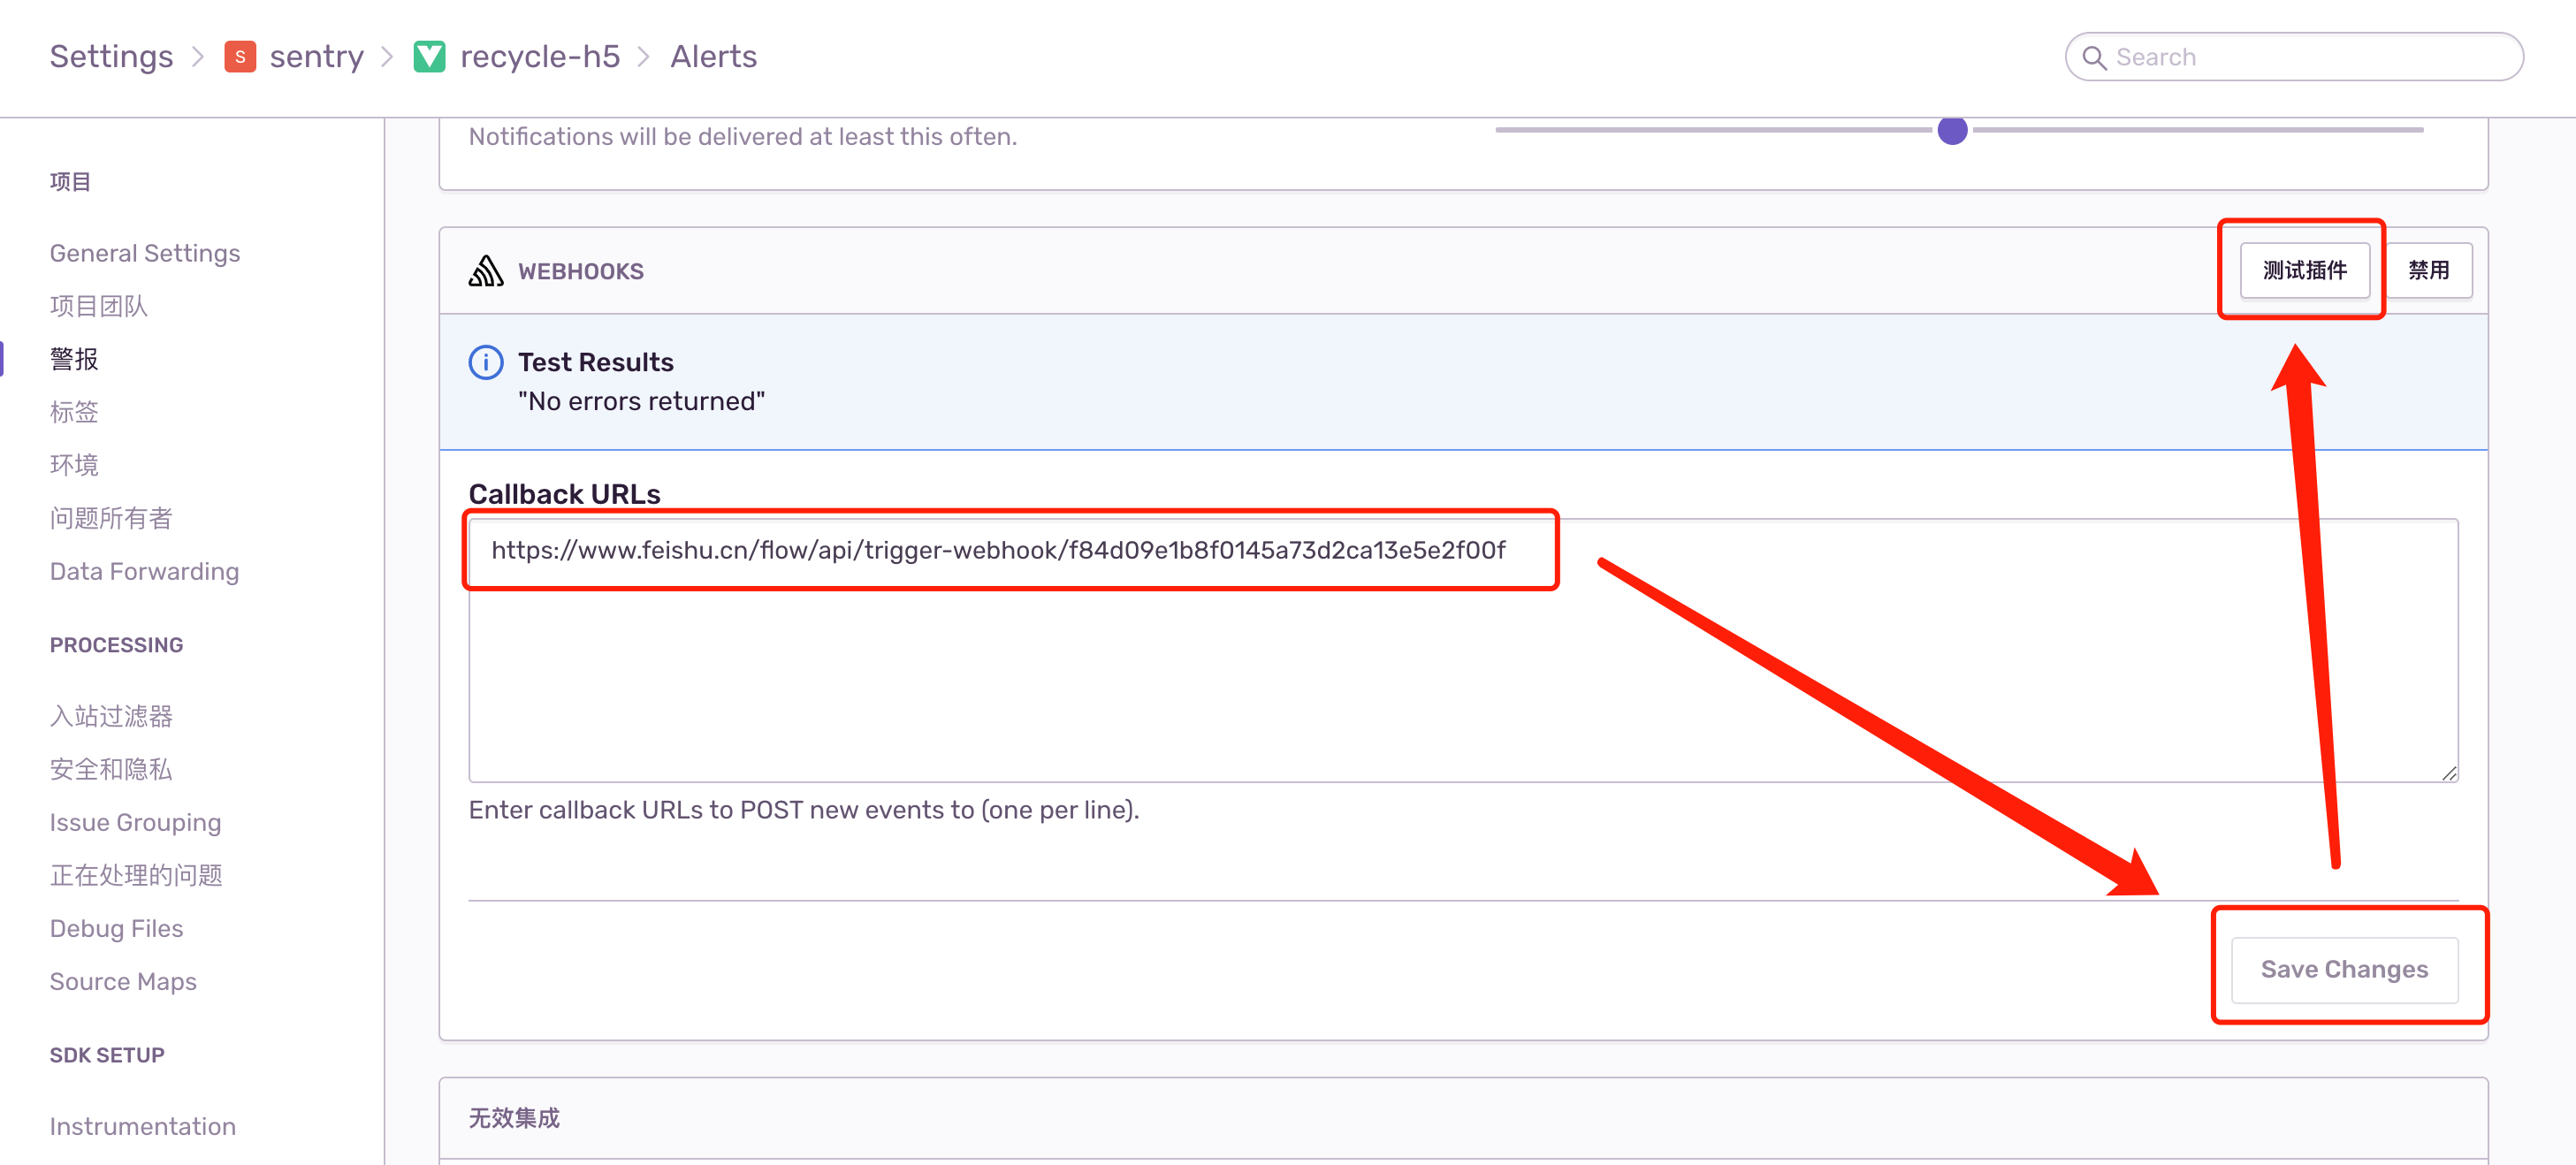
Task: Click the search magnifier icon
Action: [x=2094, y=58]
